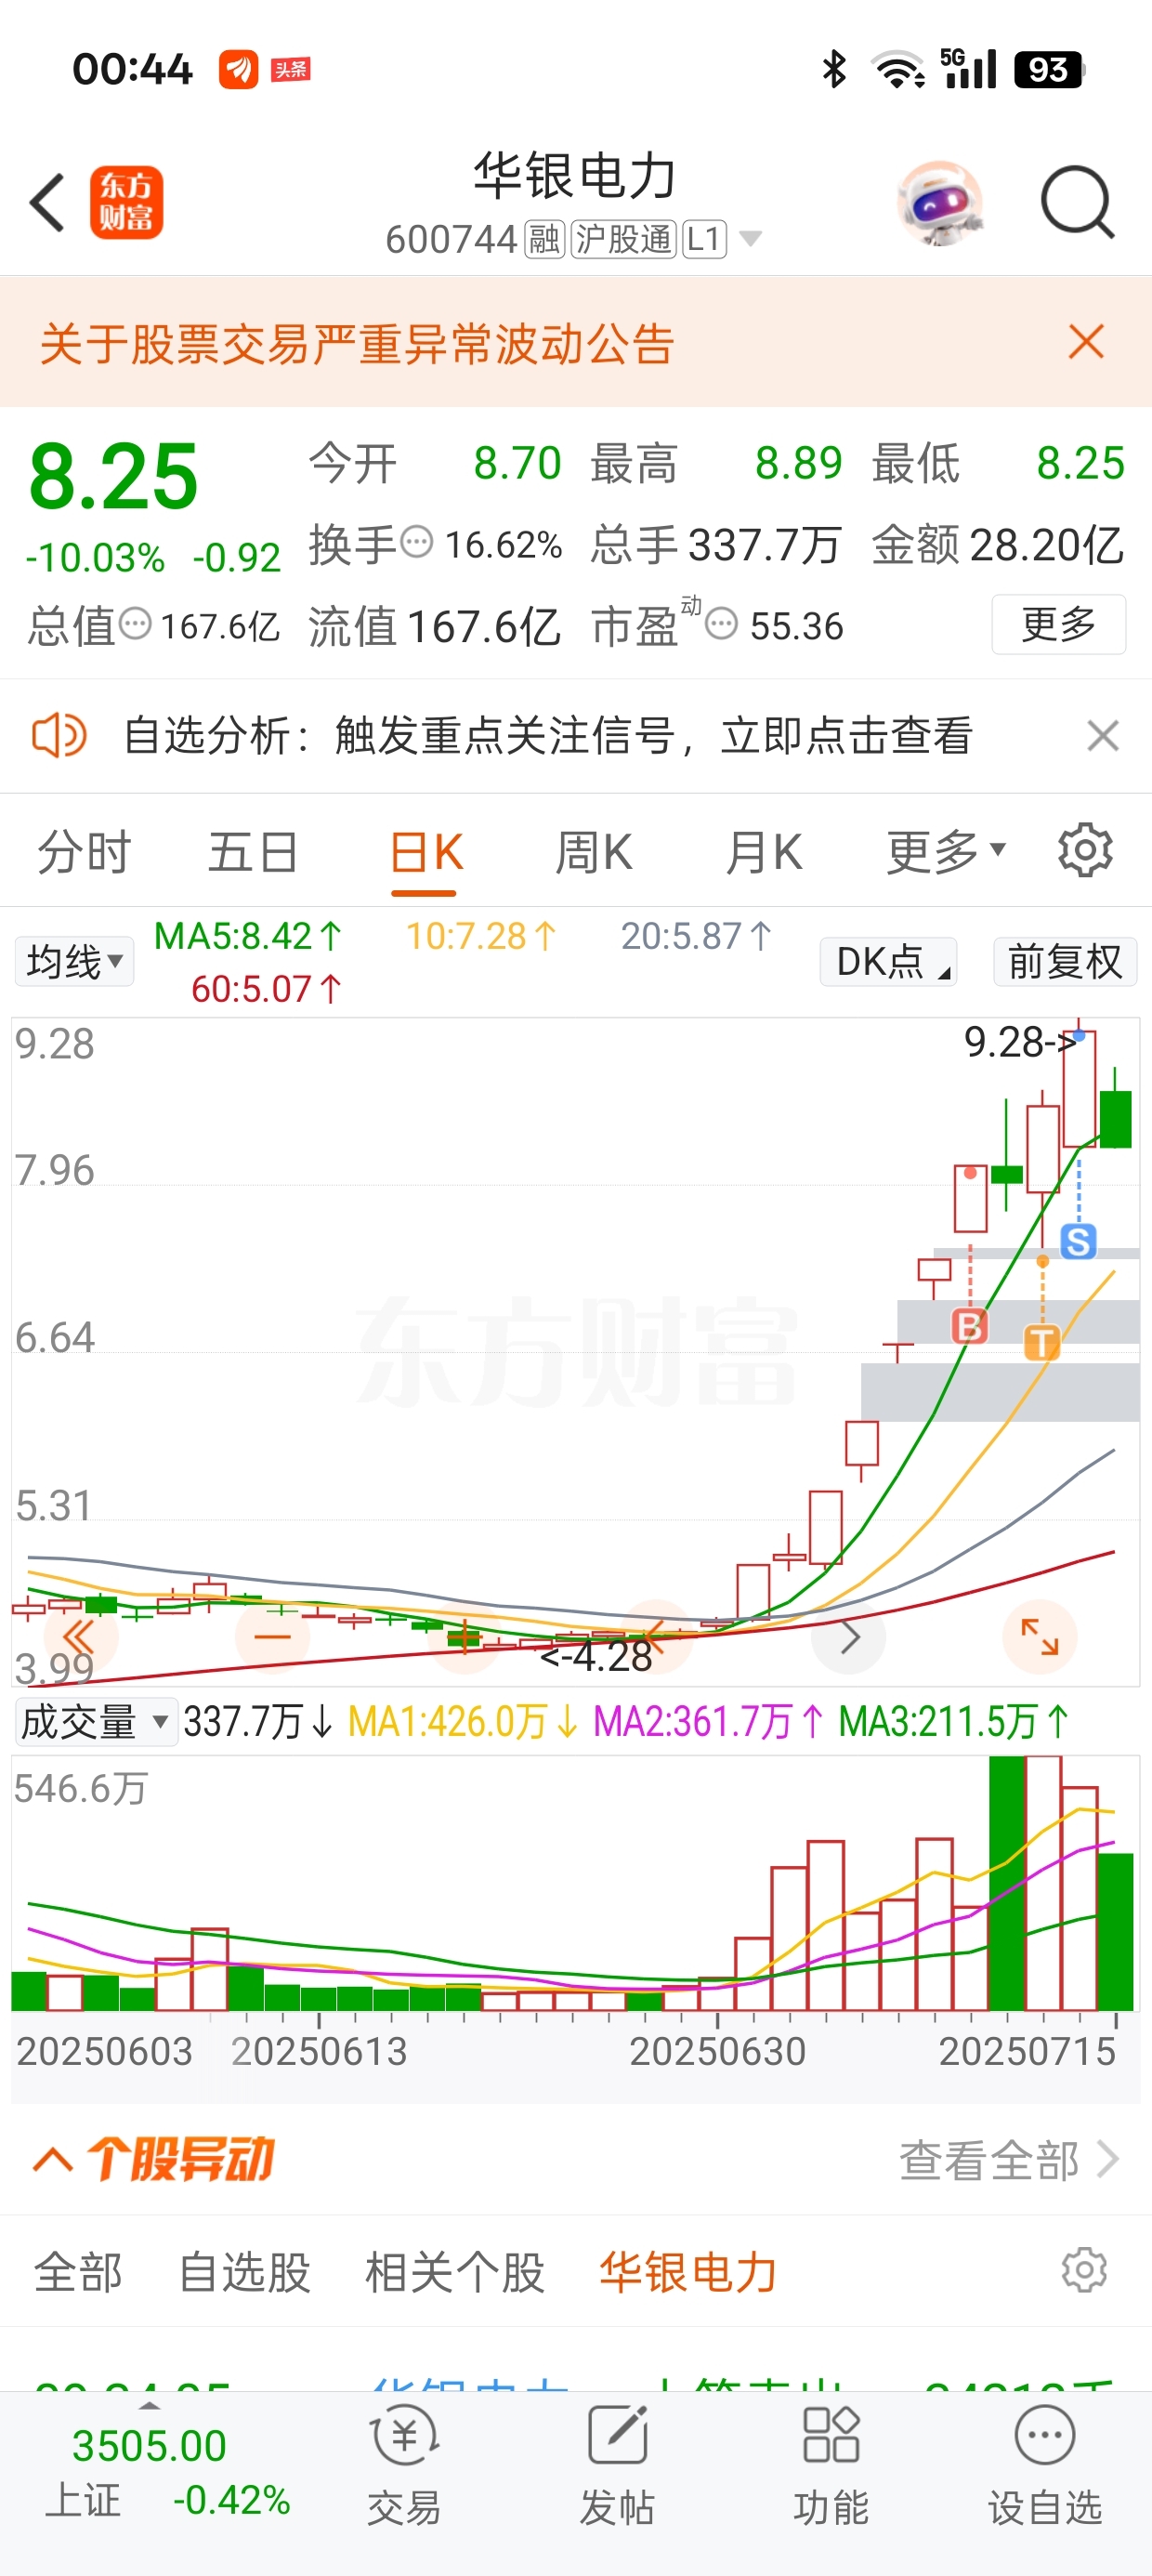This screenshot has width=1152, height=2576.
Task: Expand the index bar up-arrow
Action: (149, 2406)
